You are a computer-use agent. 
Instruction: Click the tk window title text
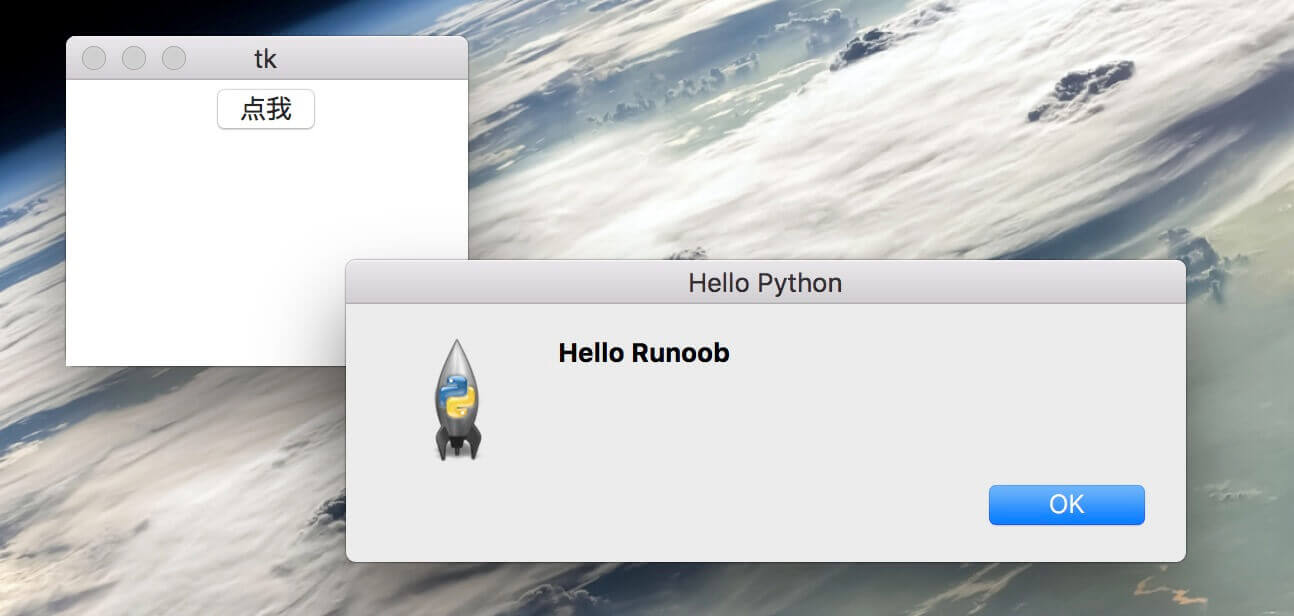[265, 59]
